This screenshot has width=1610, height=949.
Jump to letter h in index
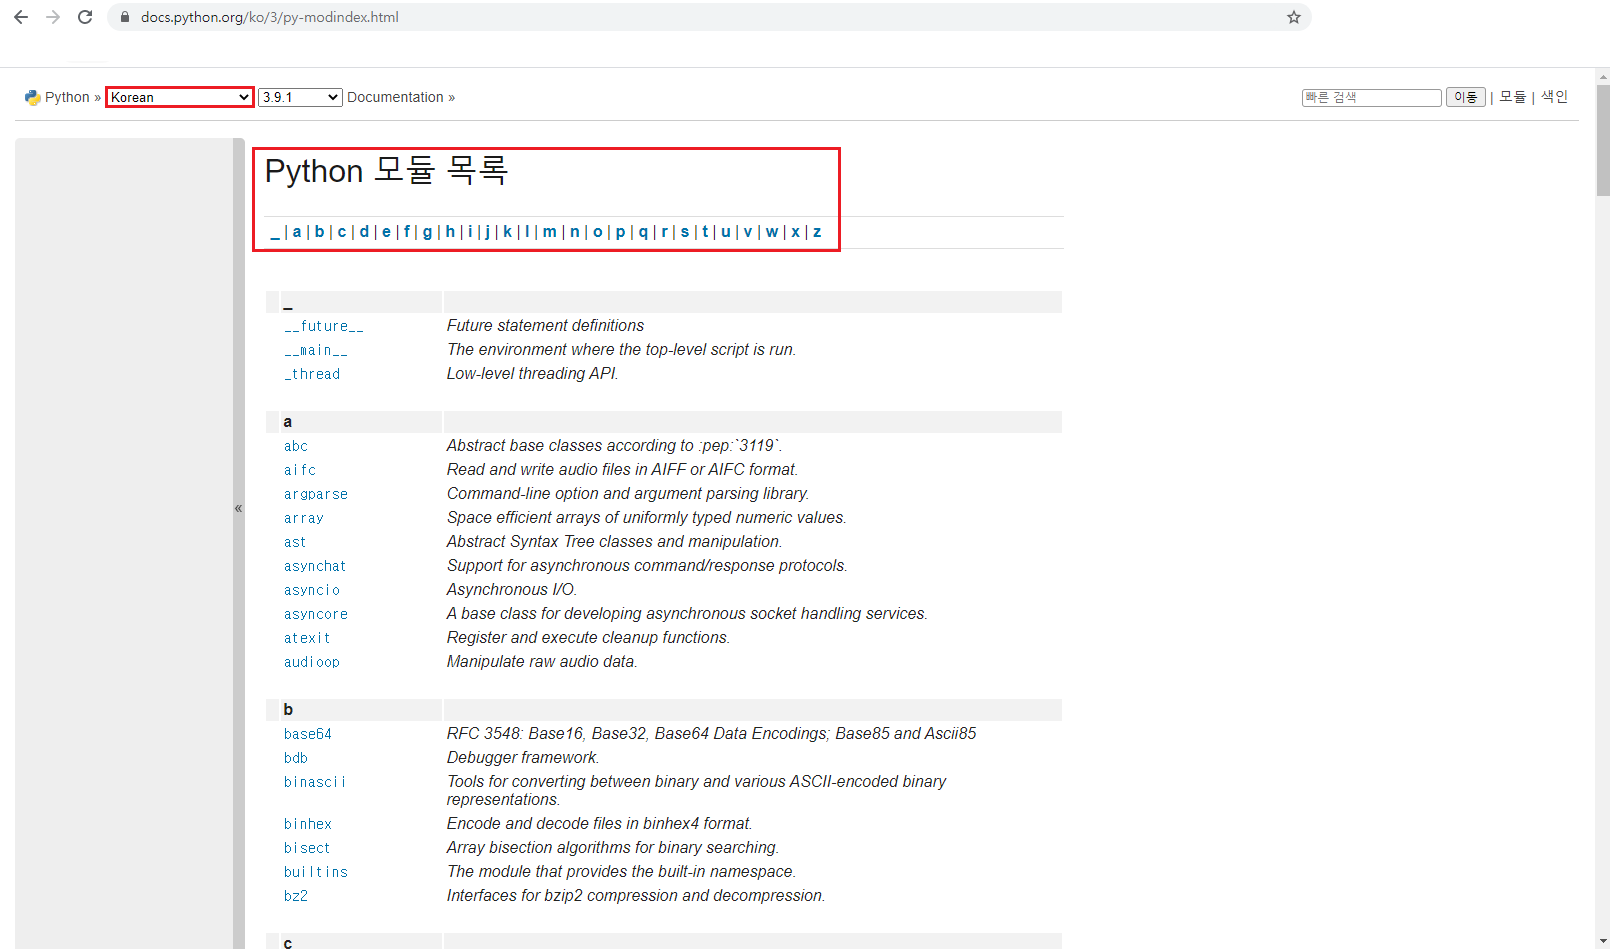[450, 232]
